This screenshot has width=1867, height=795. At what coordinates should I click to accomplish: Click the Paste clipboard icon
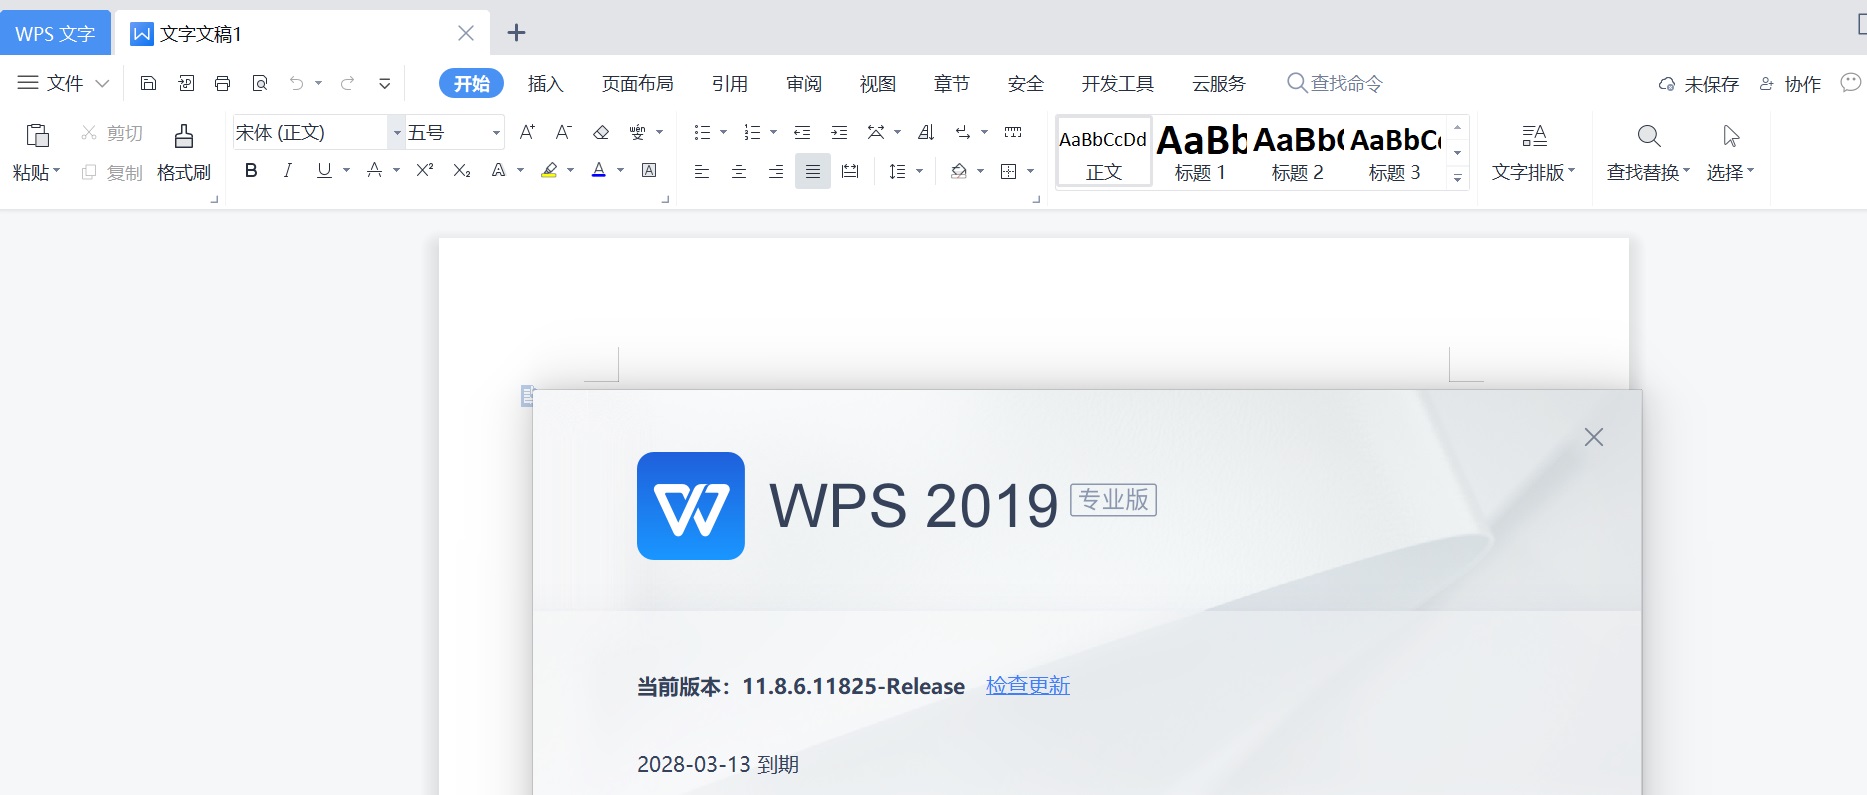tap(37, 135)
